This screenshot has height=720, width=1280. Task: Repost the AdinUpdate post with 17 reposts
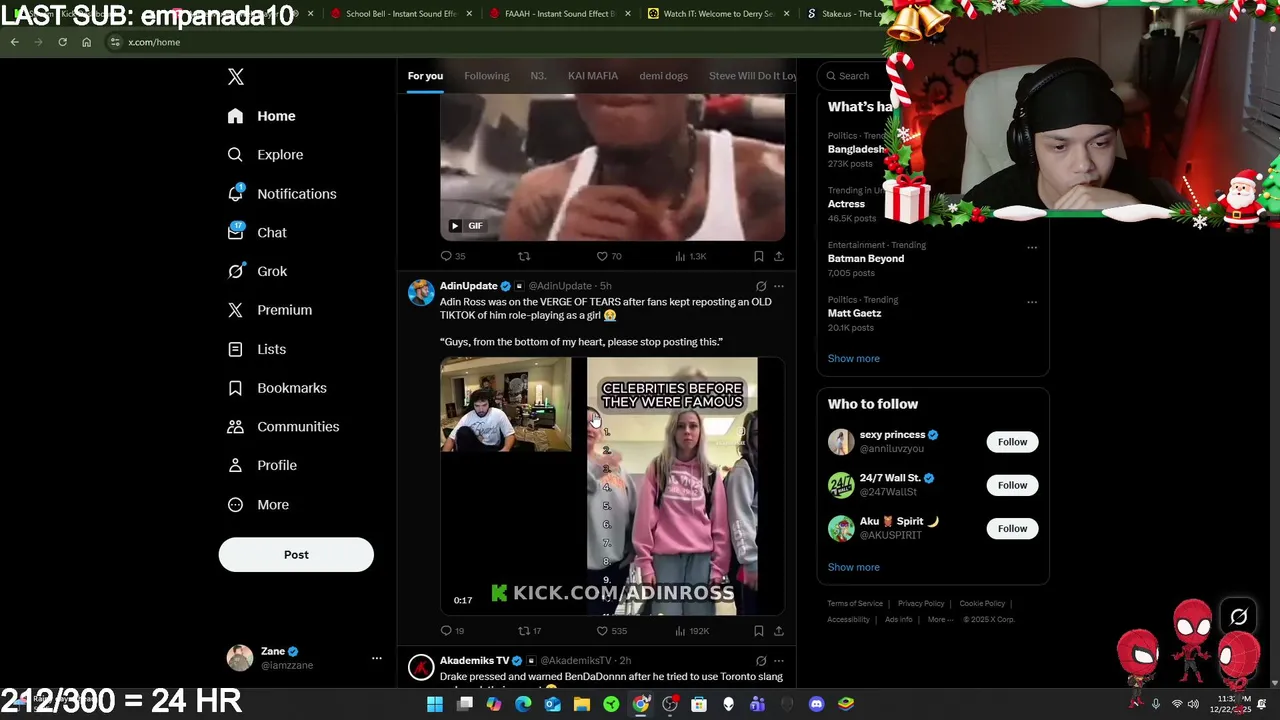[x=530, y=631]
